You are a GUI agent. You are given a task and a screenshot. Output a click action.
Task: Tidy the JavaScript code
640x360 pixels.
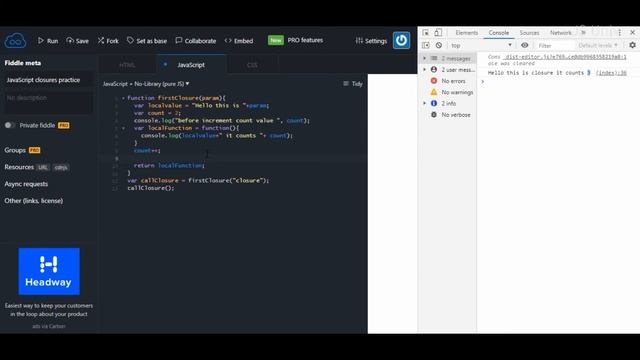click(353, 84)
